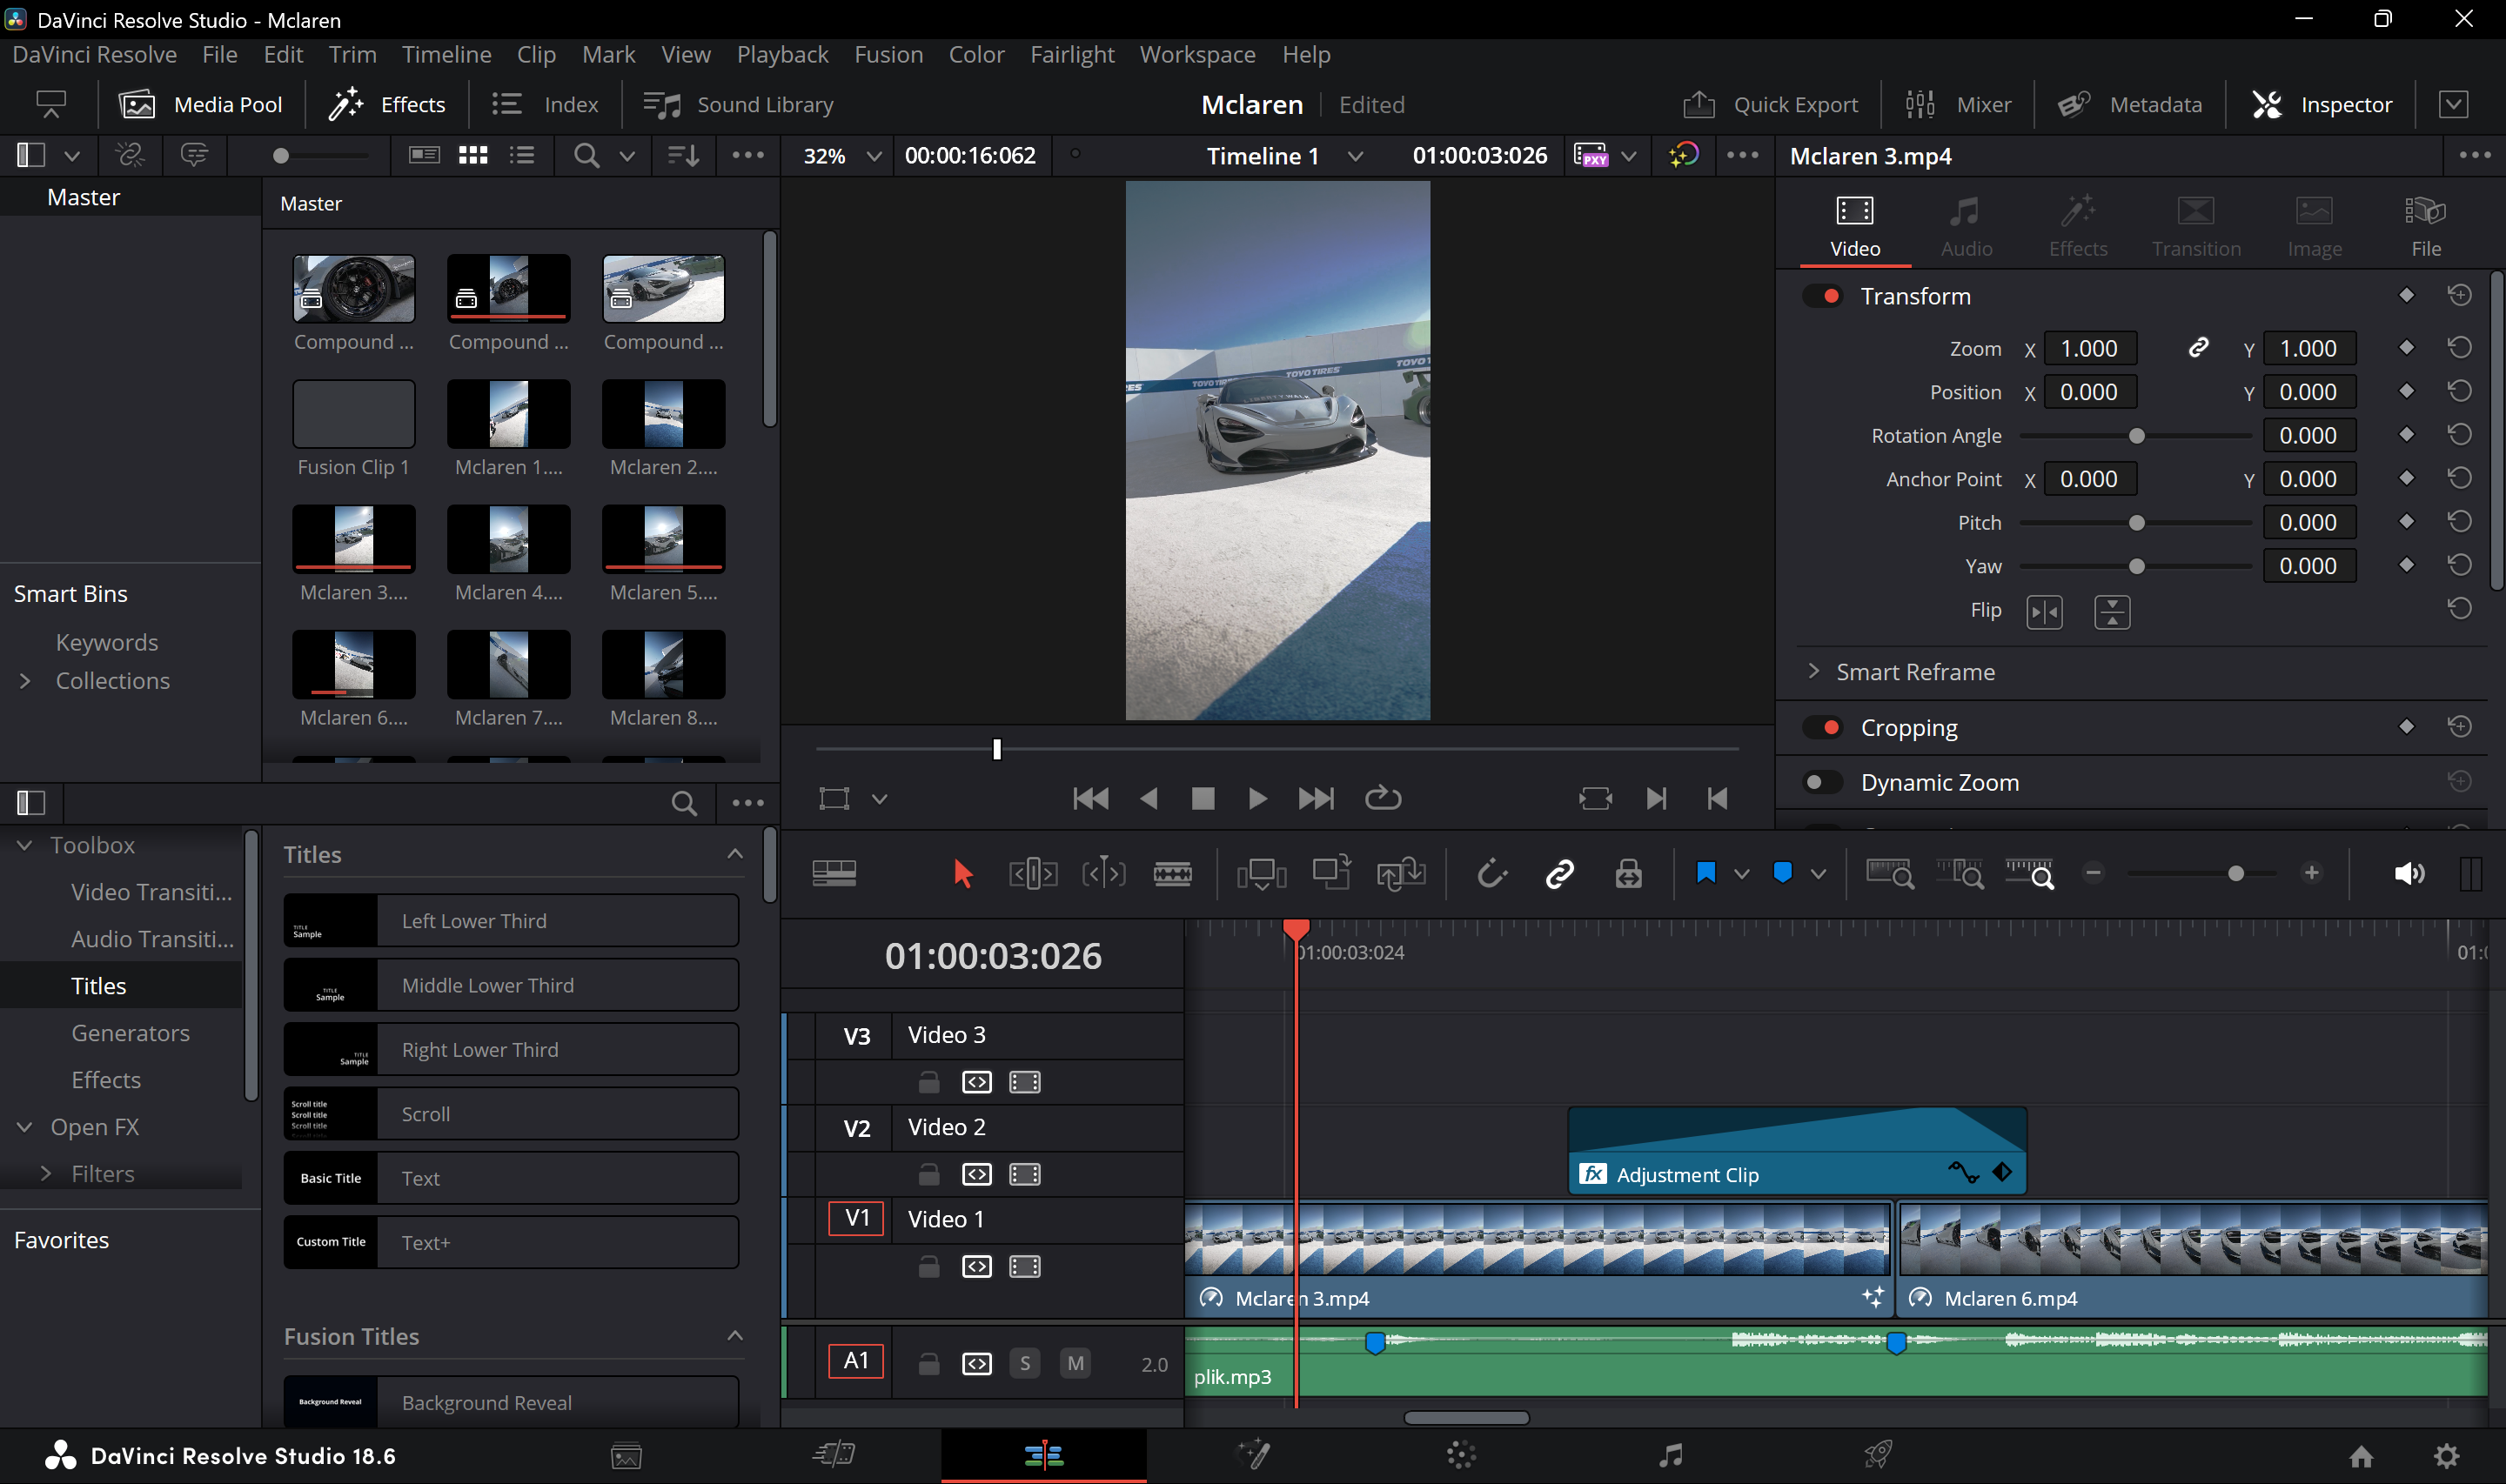Image resolution: width=2506 pixels, height=1484 pixels.
Task: Flip the clip vertically
Action: [x=2112, y=611]
